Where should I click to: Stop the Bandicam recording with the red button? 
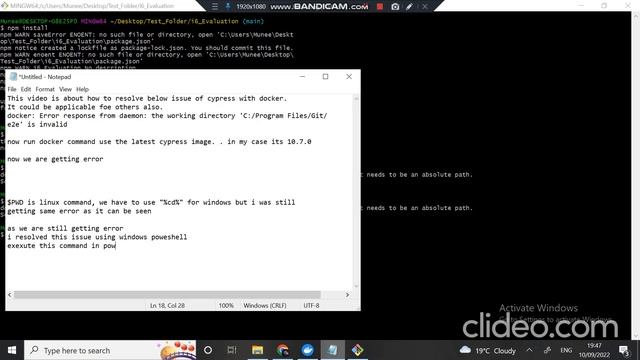(x=380, y=7)
